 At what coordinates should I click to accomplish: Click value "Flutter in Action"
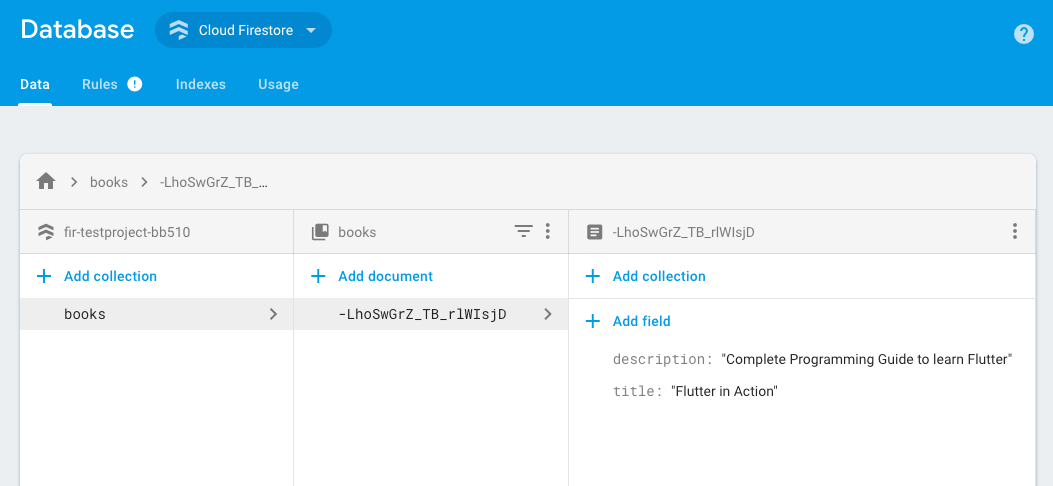[x=724, y=391]
